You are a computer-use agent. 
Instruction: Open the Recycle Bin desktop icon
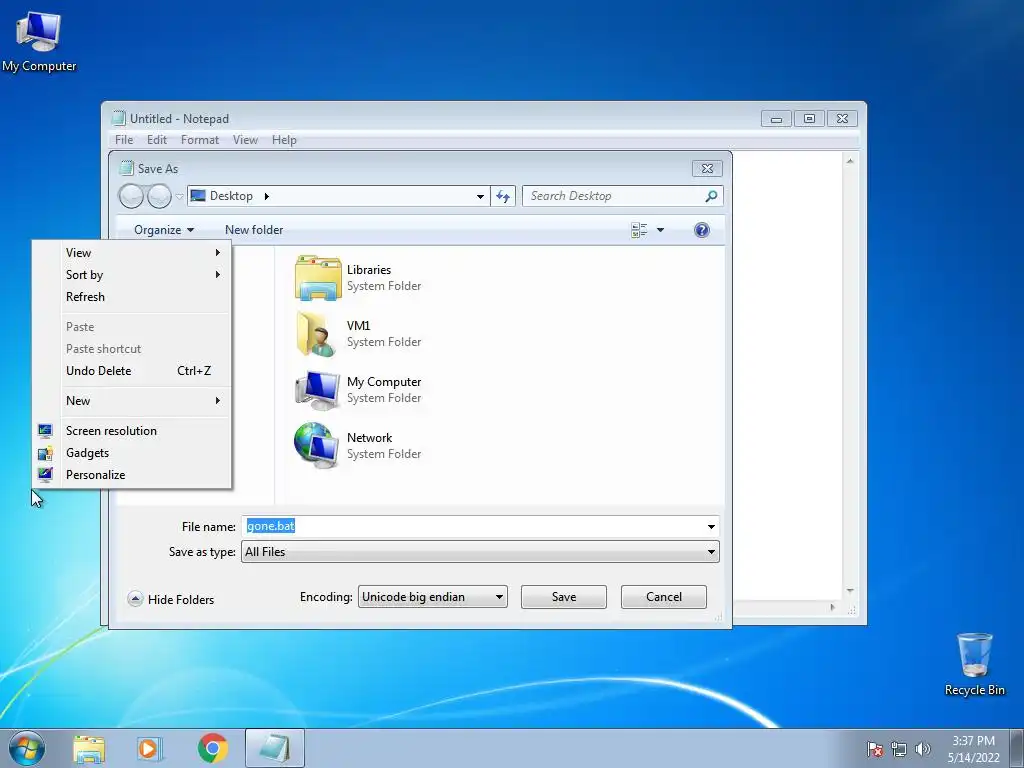tap(974, 664)
